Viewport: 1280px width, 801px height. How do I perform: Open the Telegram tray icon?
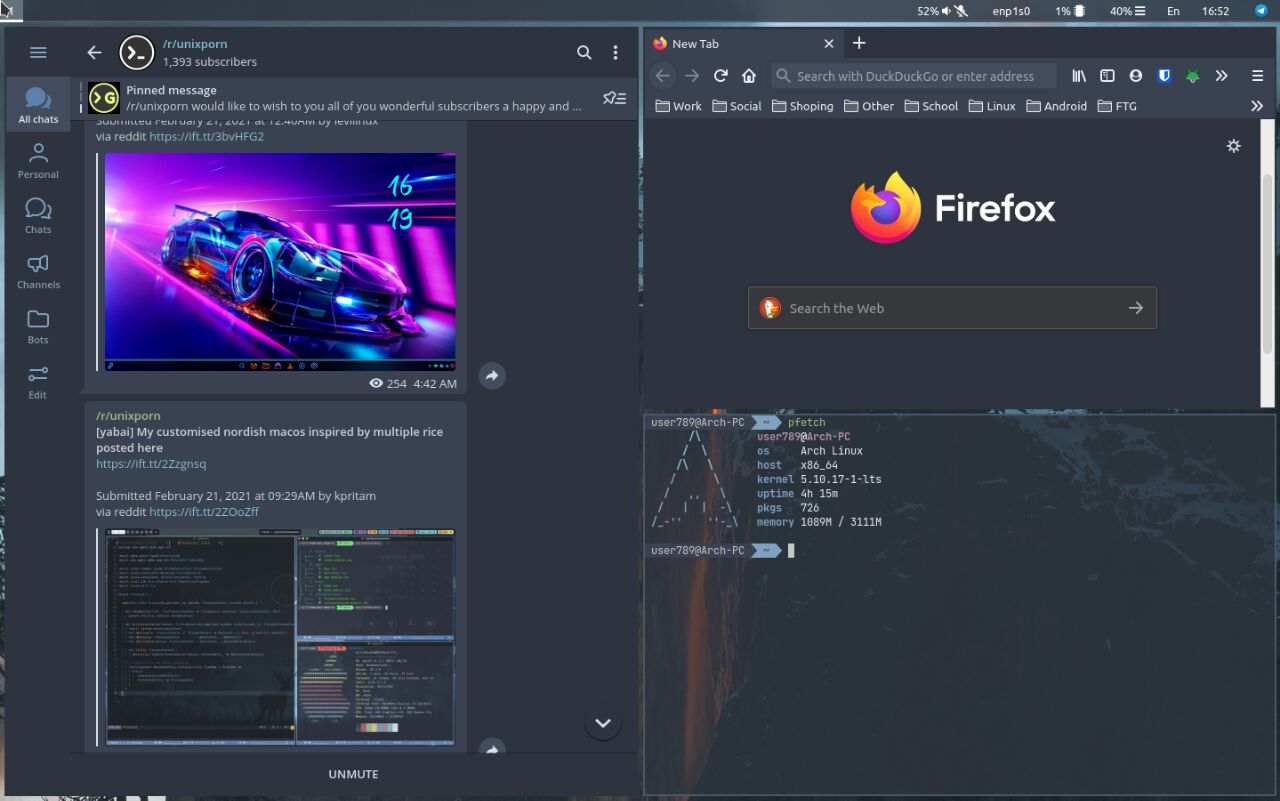(1261, 11)
